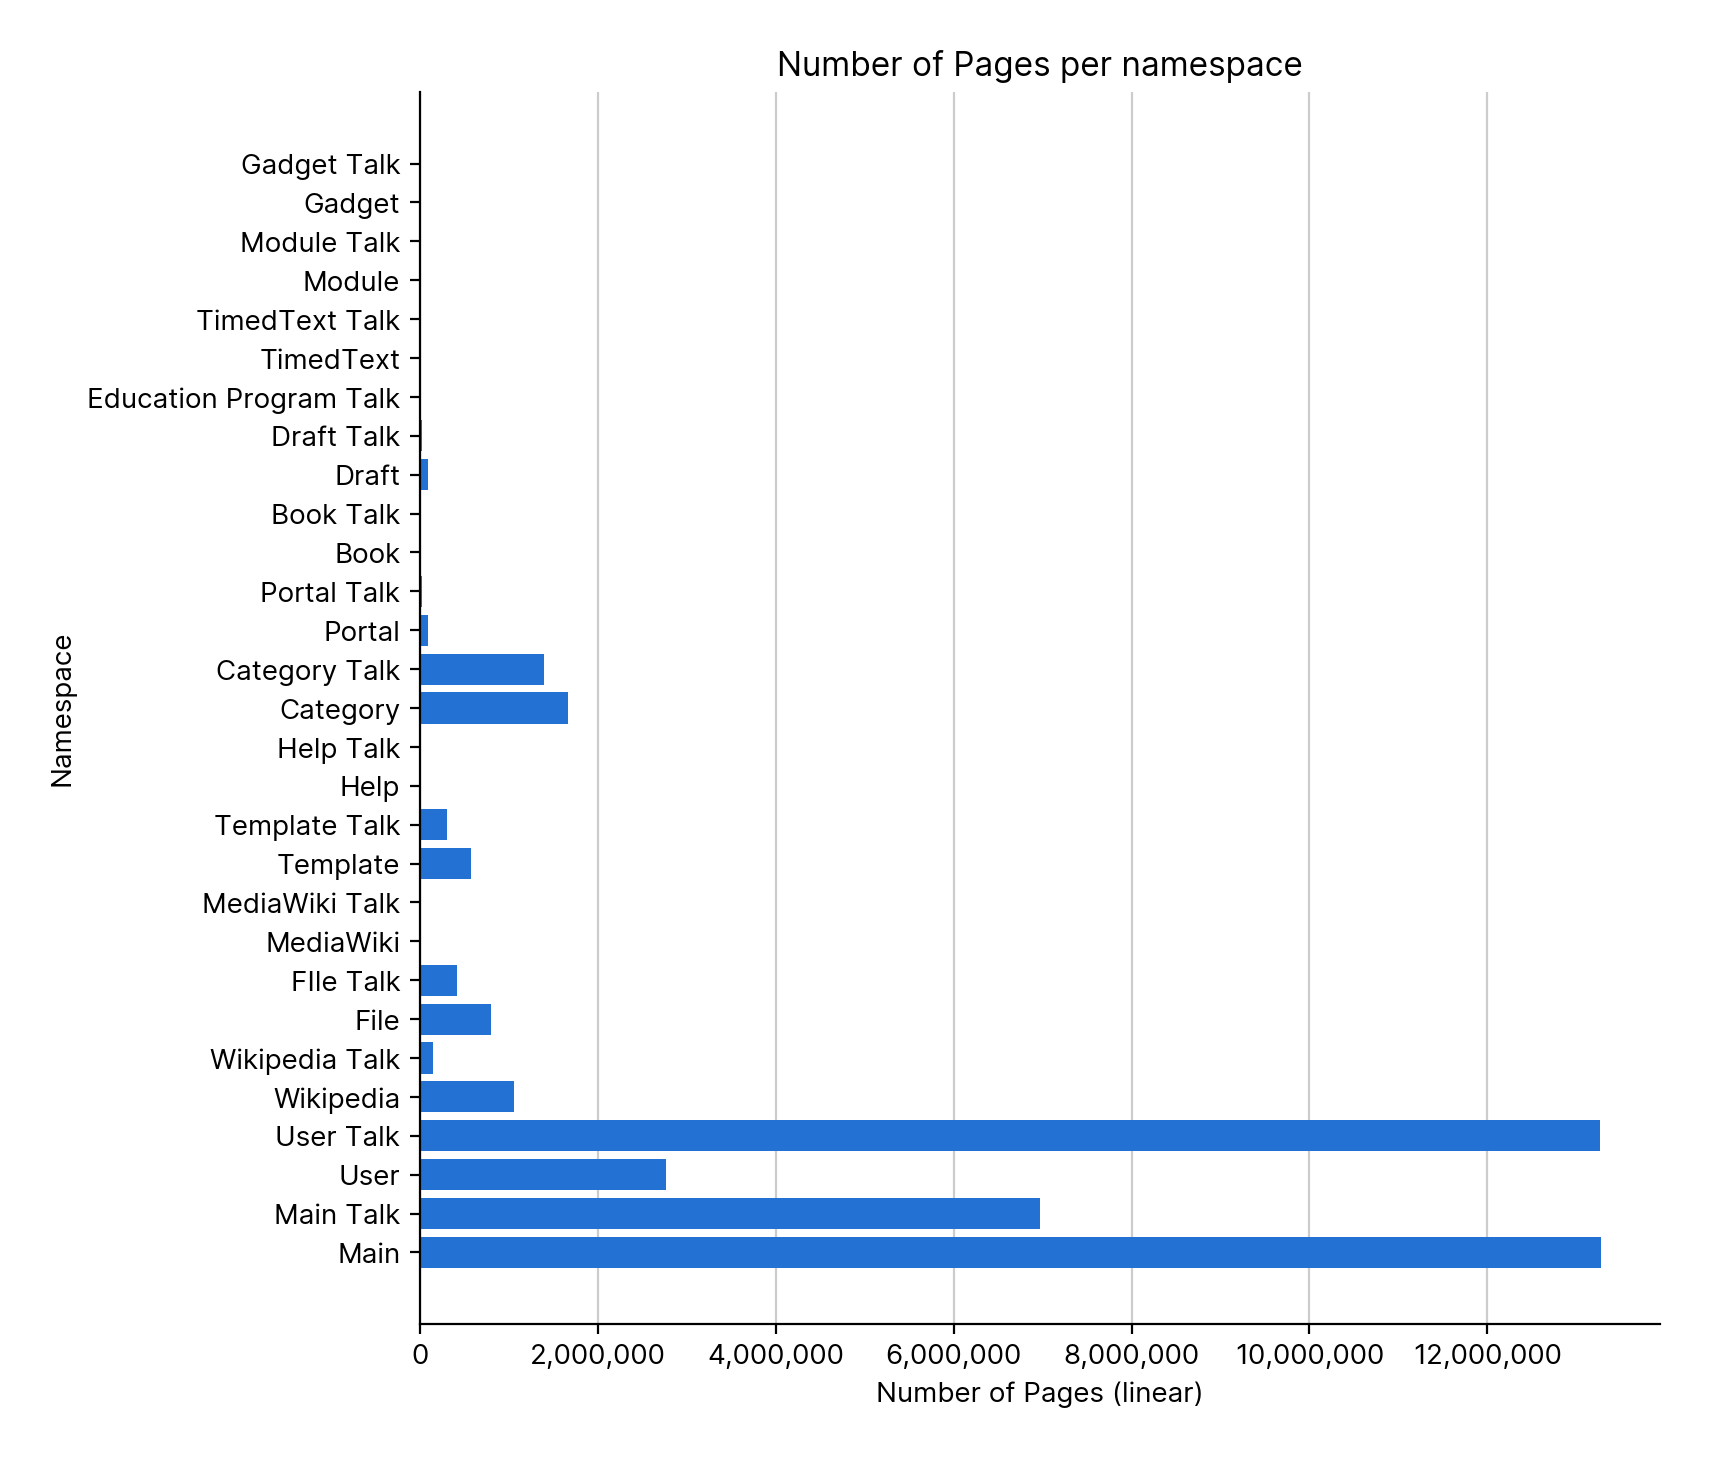Click the '10,000,000' x-axis tick label
The image size is (1709, 1457).
[1309, 1354]
